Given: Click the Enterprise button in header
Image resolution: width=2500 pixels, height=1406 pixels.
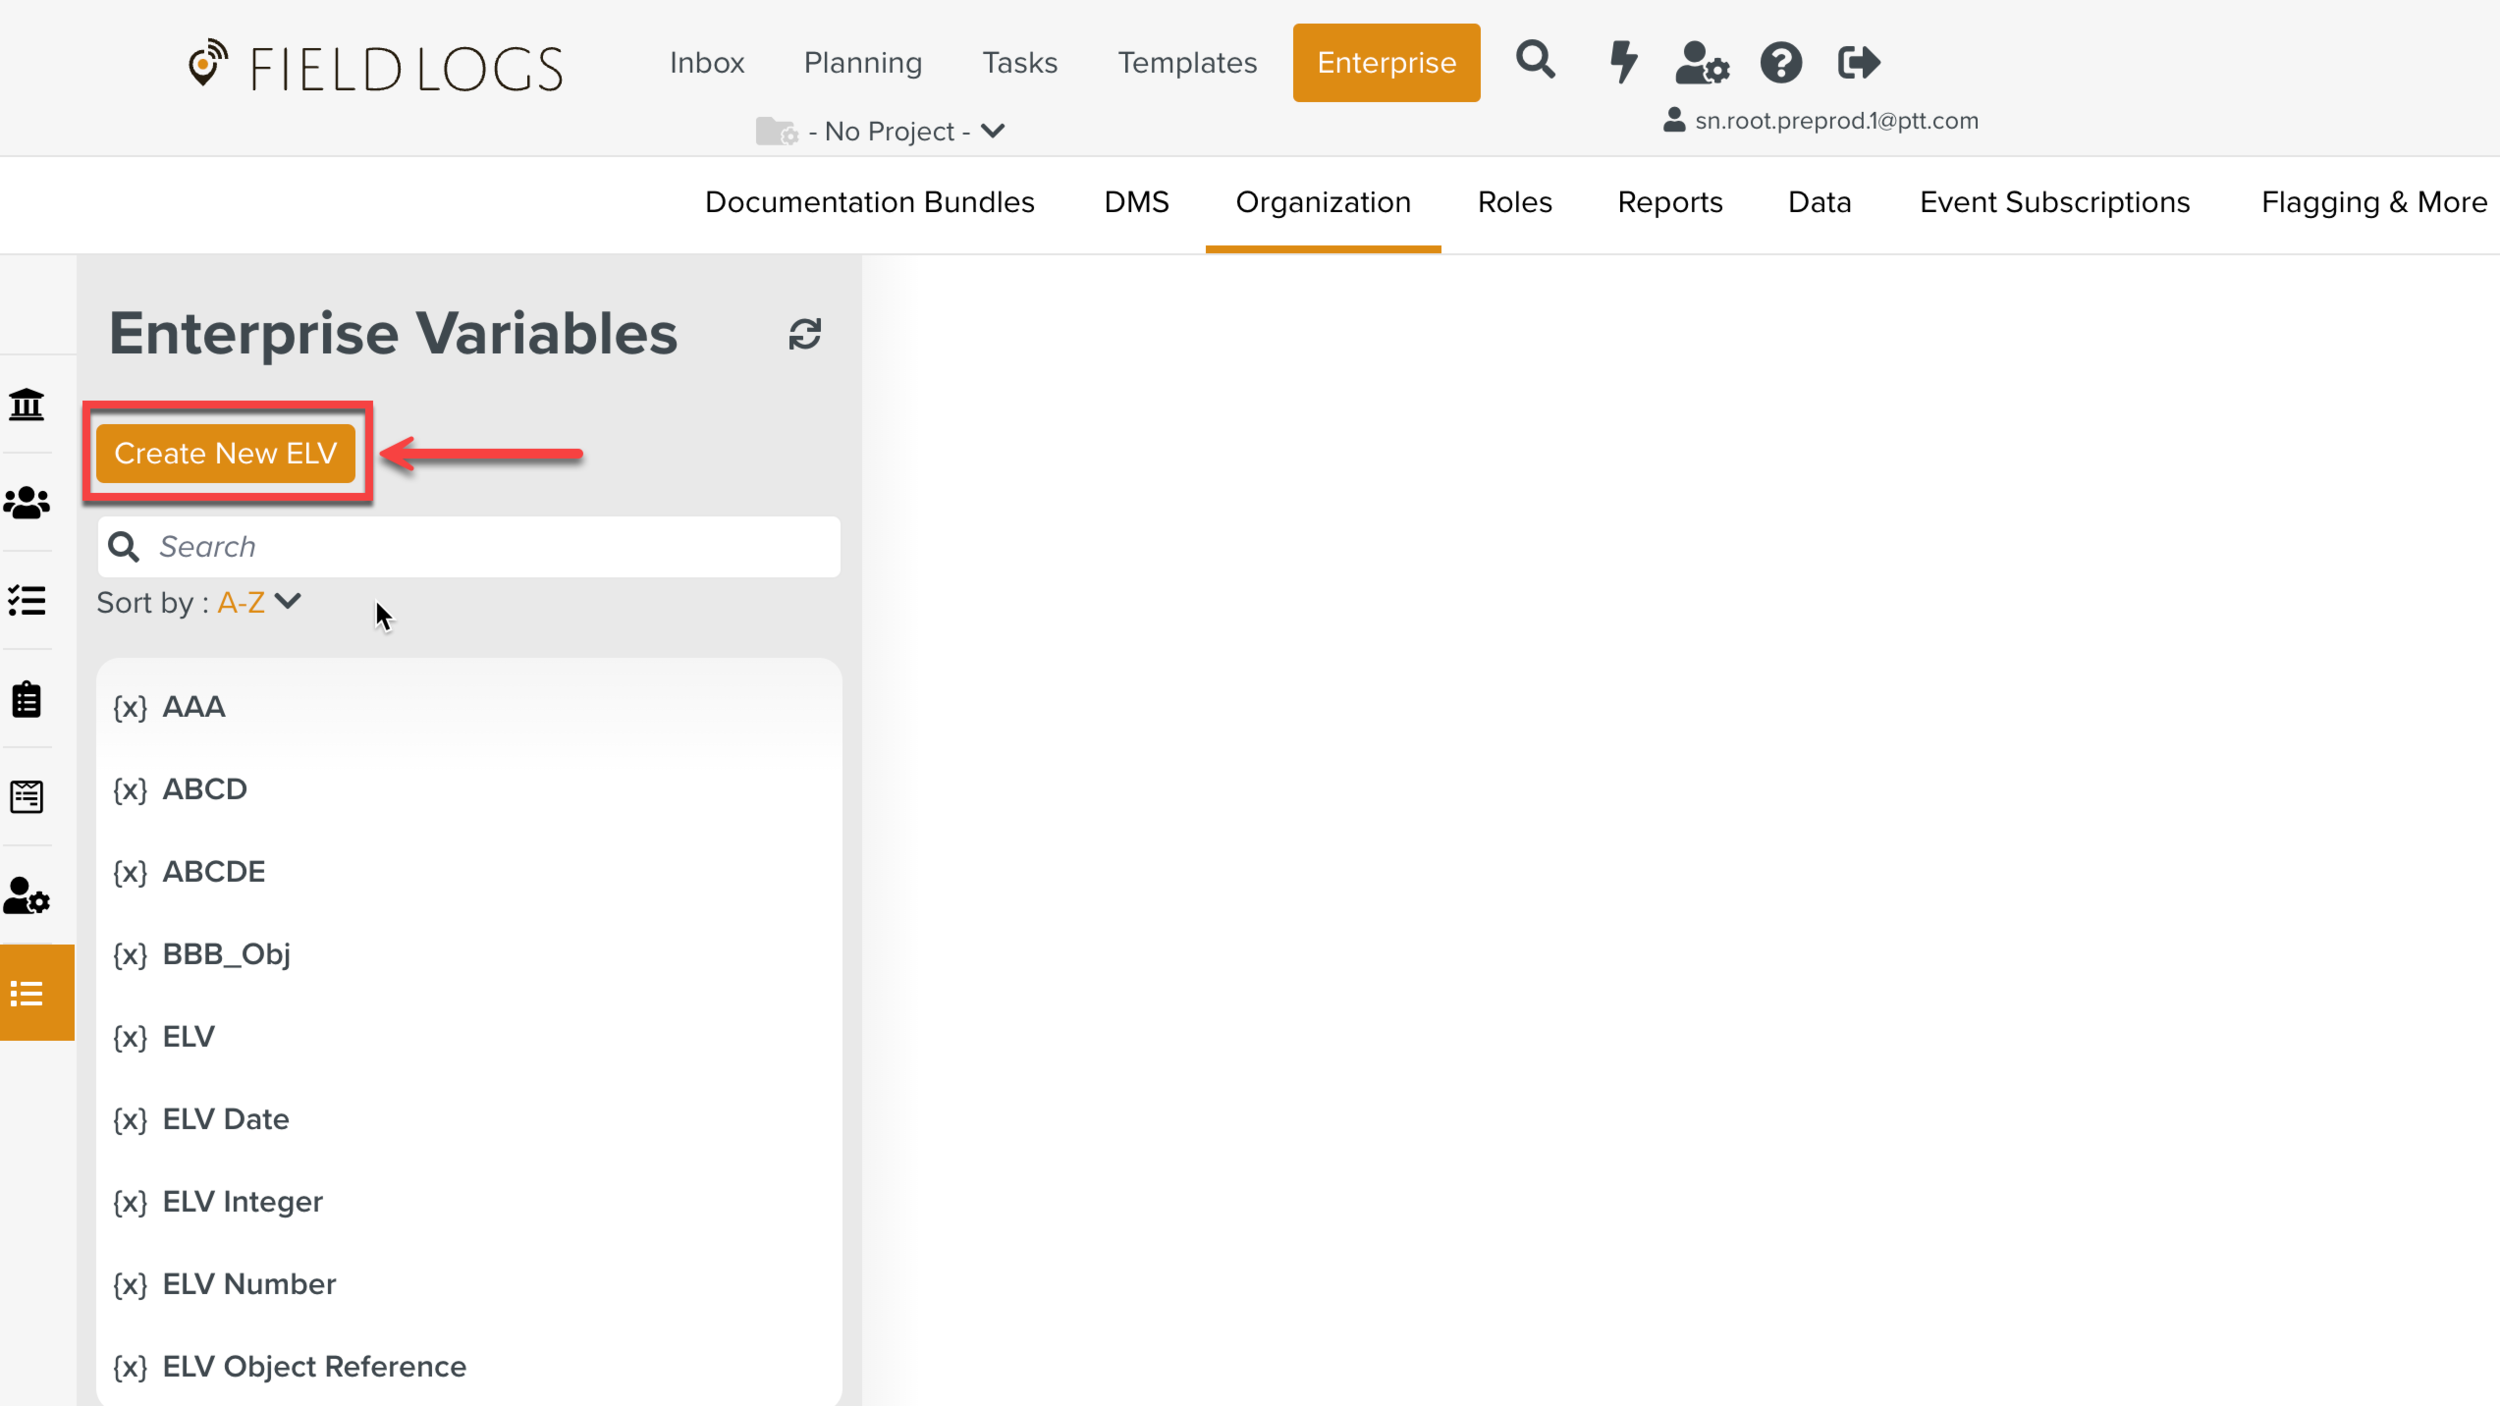Looking at the screenshot, I should (x=1385, y=63).
